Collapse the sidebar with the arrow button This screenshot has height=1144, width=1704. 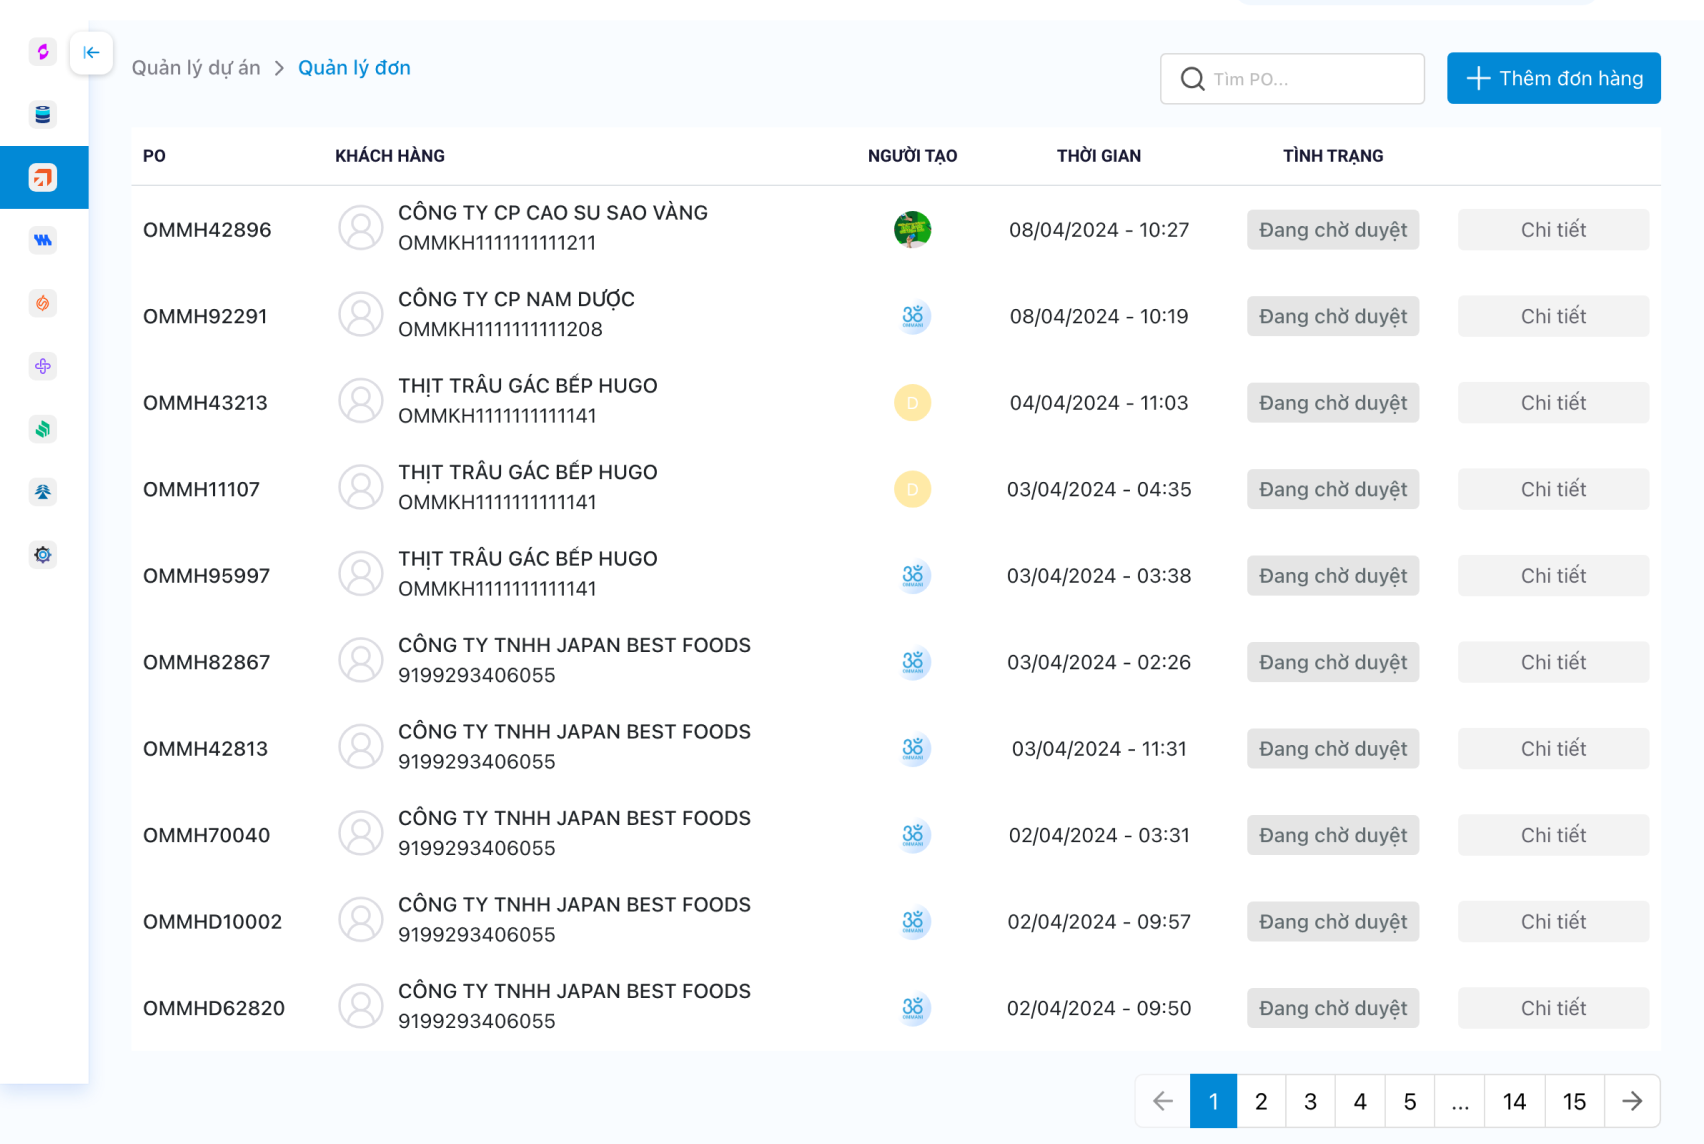coord(91,53)
